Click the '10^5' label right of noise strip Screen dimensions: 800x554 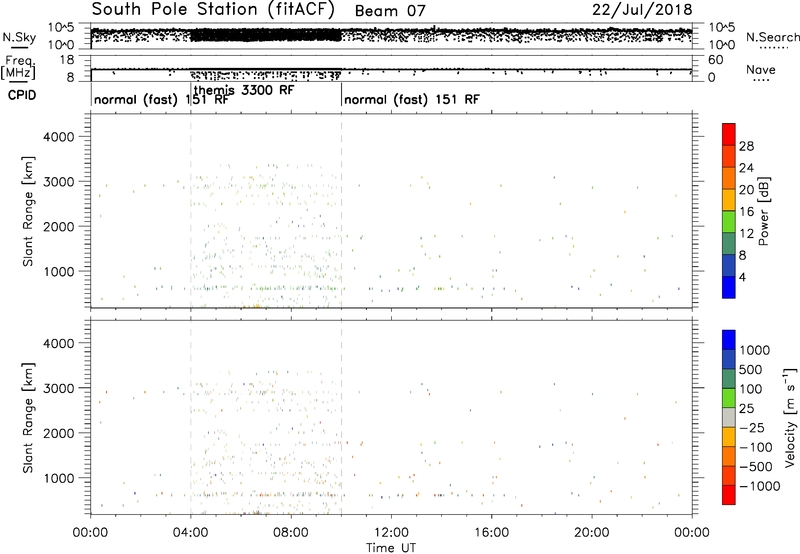(x=721, y=28)
